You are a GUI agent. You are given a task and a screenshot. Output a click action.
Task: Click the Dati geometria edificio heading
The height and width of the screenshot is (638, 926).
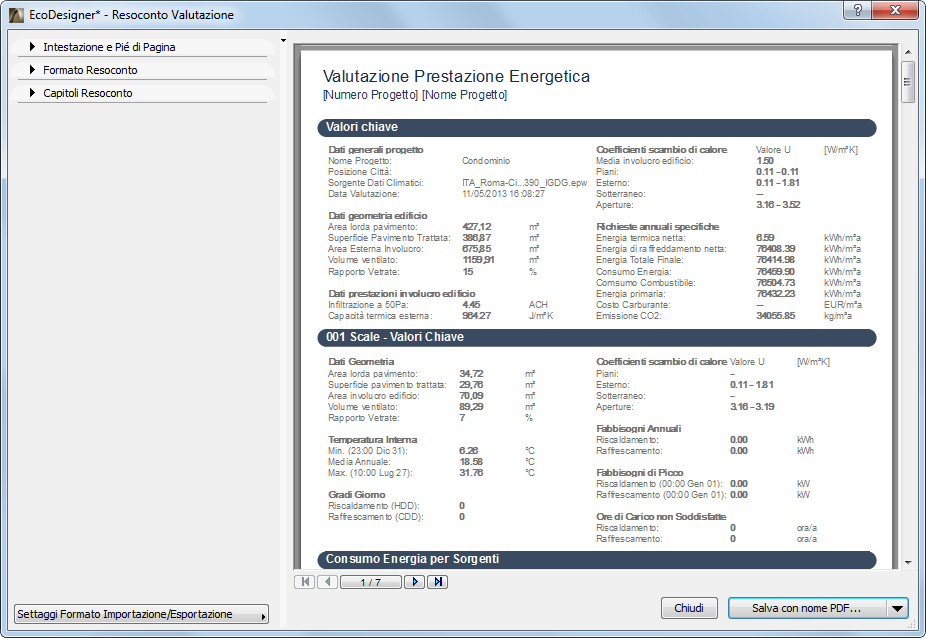pyautogui.click(x=377, y=216)
